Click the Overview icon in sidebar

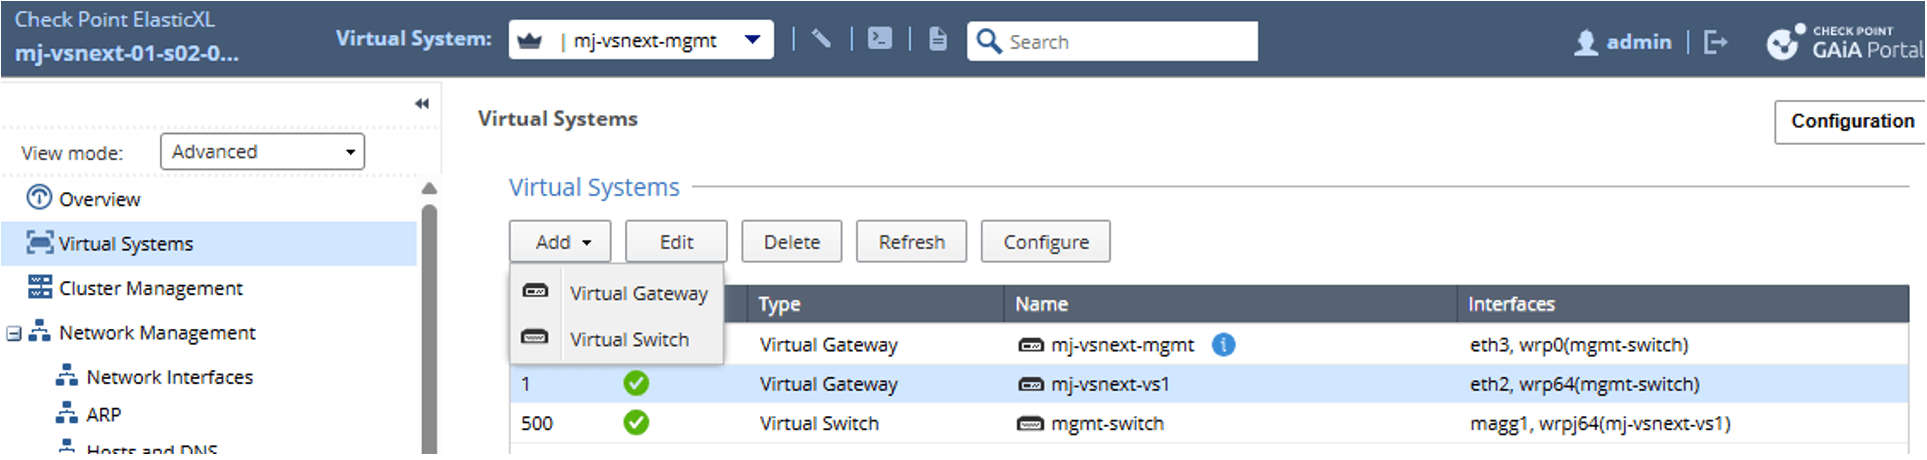(x=39, y=198)
